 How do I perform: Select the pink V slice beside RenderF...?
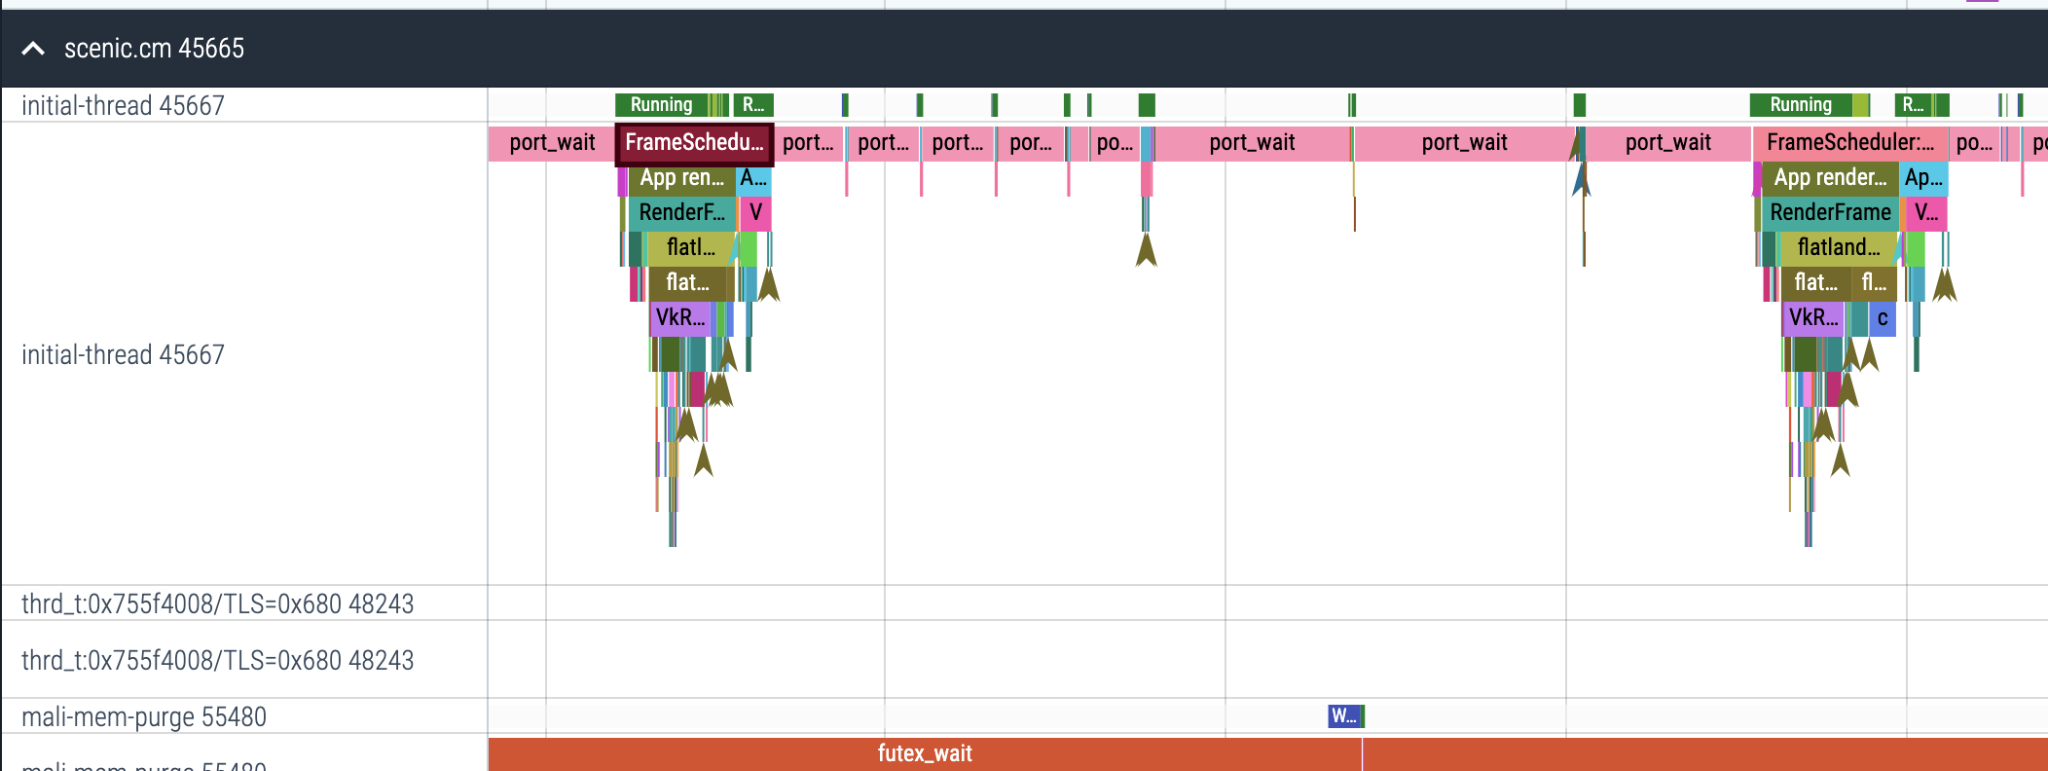point(755,213)
